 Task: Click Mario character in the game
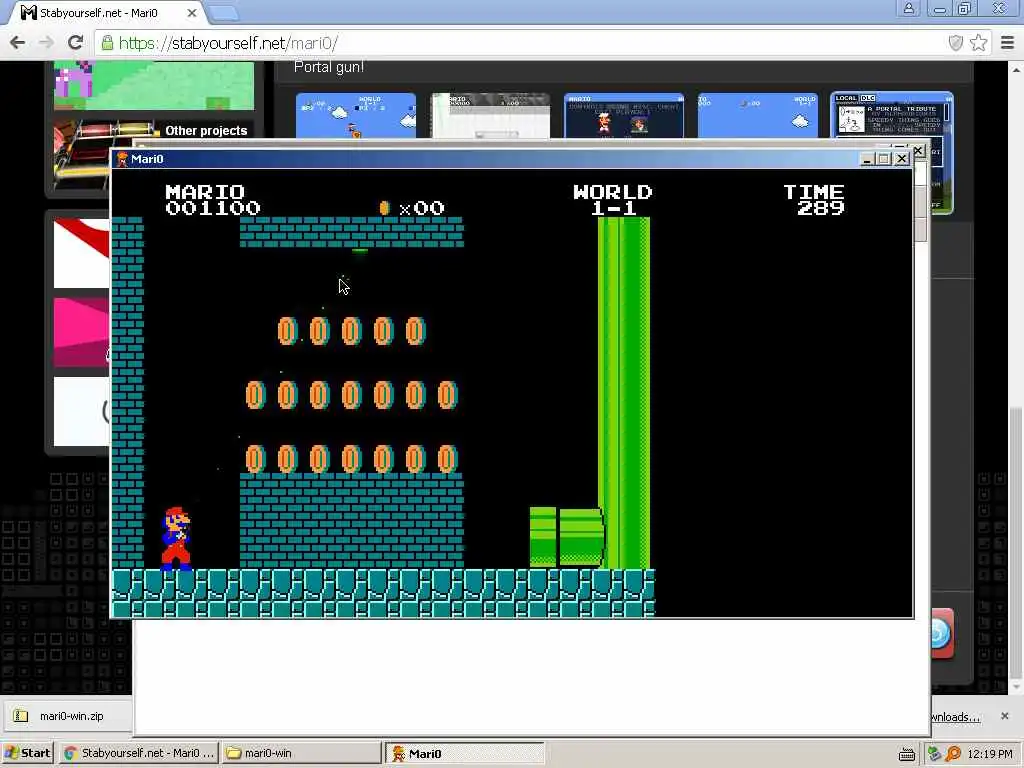coord(176,538)
